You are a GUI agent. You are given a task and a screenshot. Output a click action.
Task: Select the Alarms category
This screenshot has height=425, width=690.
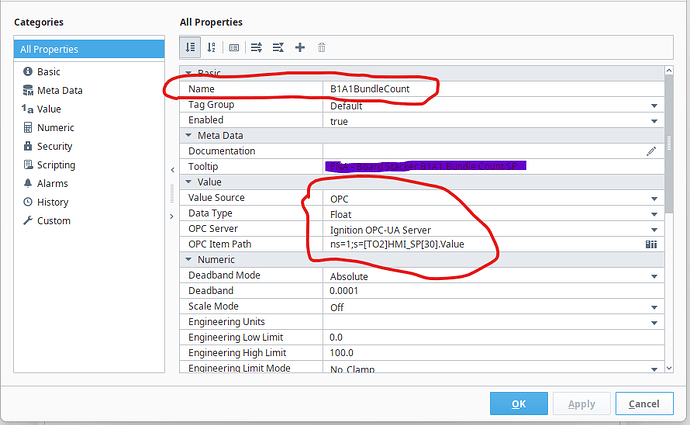pos(46,183)
